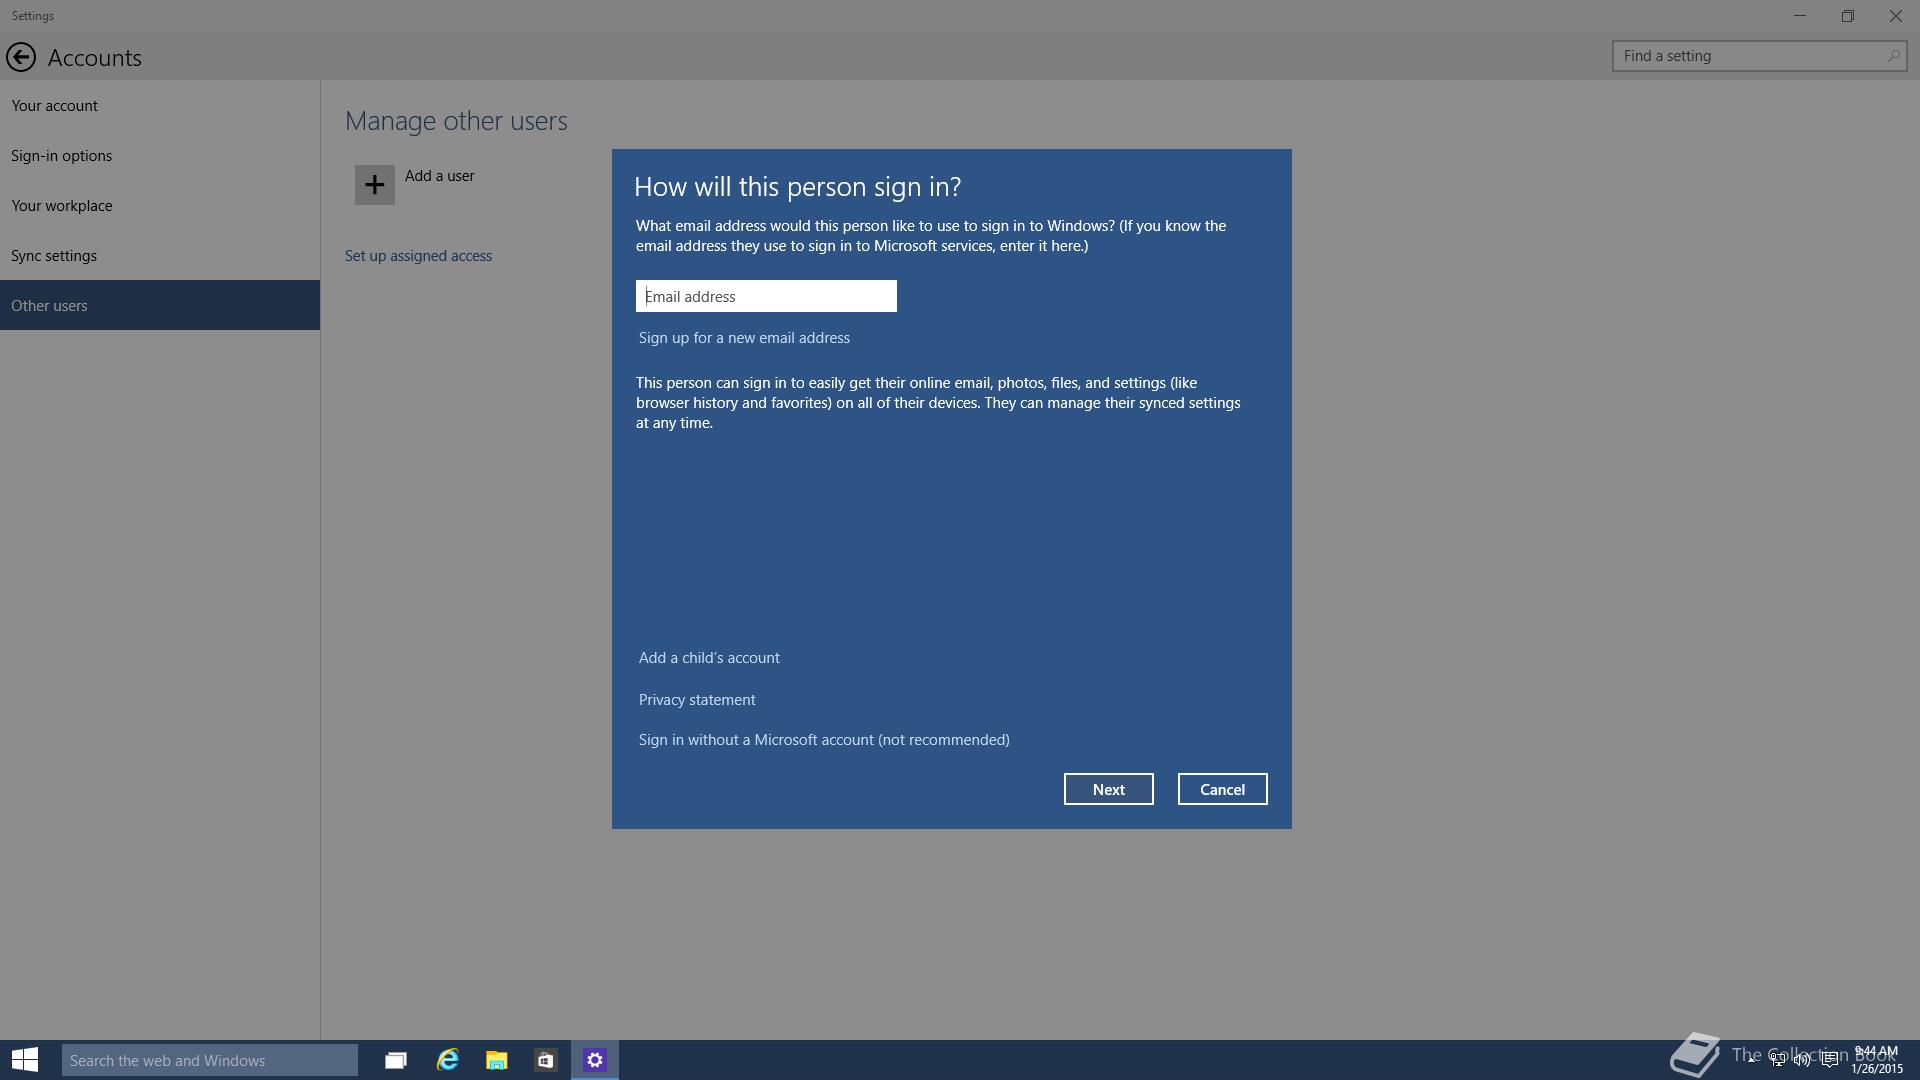Click the network icon in the system tray
This screenshot has height=1080, width=1920.
[1777, 1060]
